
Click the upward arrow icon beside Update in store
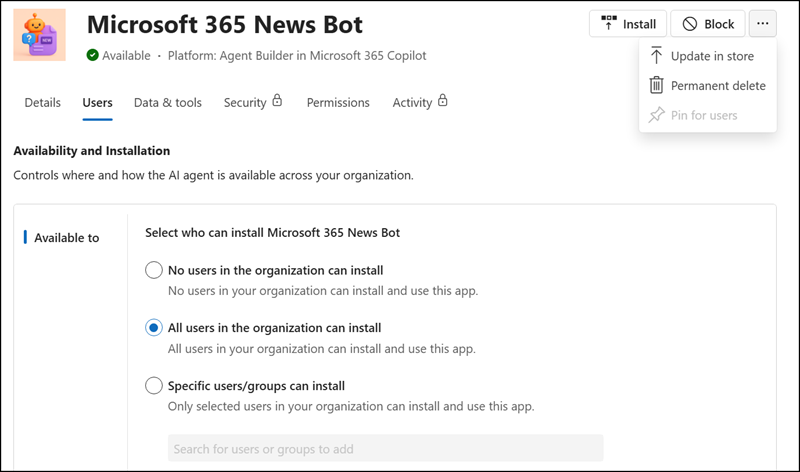click(656, 56)
